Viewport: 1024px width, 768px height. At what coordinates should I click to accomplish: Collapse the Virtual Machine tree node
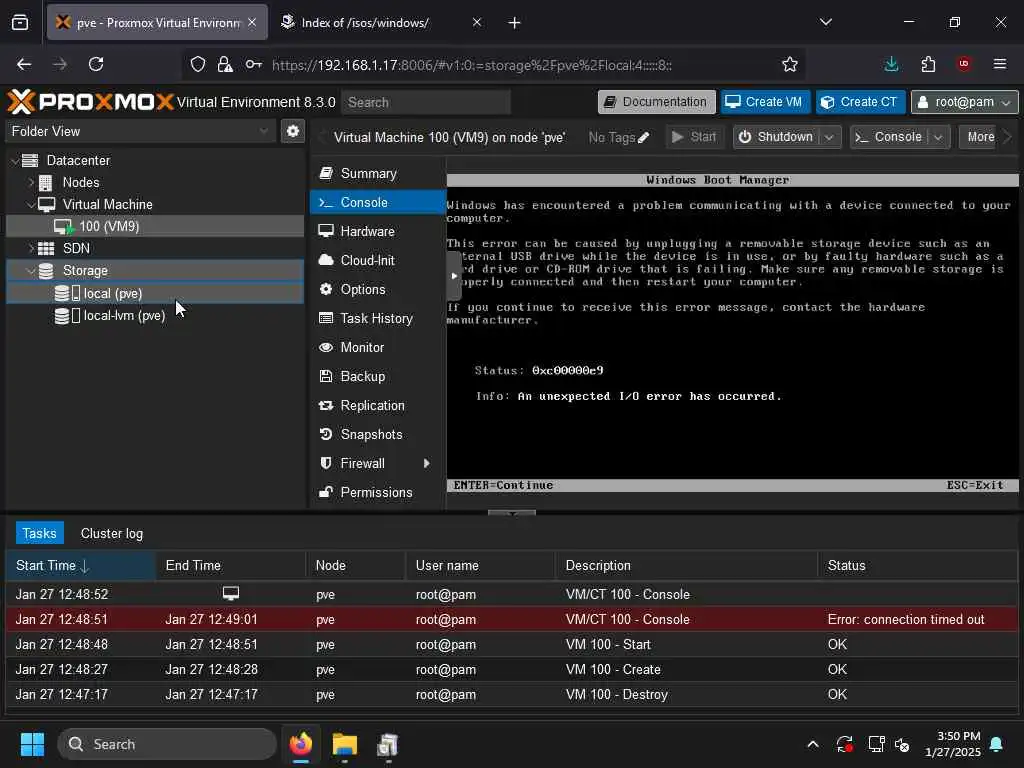(31, 204)
